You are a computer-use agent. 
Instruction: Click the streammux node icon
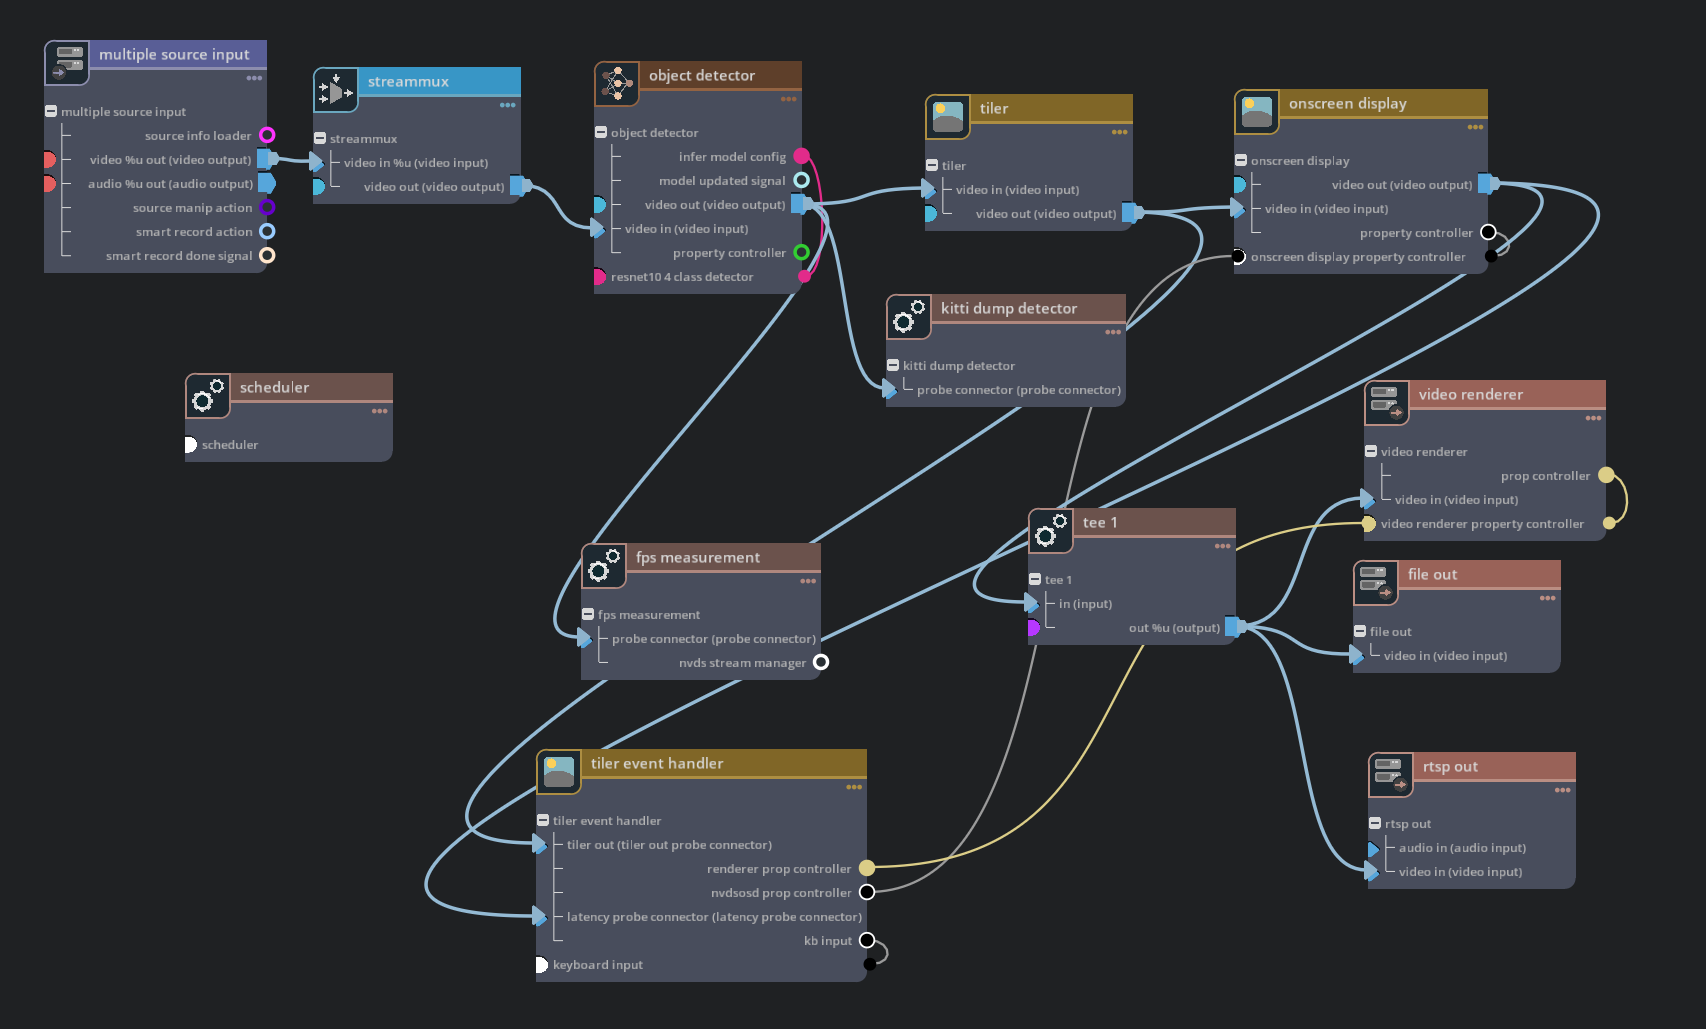(336, 90)
